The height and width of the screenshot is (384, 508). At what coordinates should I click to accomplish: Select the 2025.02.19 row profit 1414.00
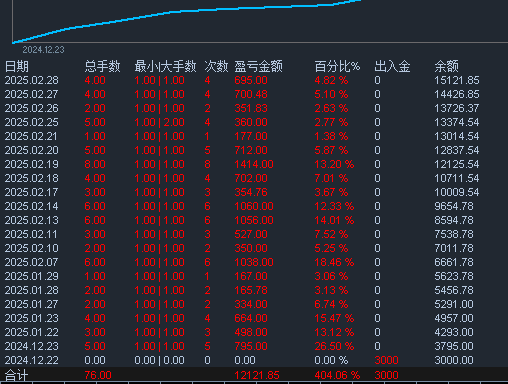click(x=254, y=164)
